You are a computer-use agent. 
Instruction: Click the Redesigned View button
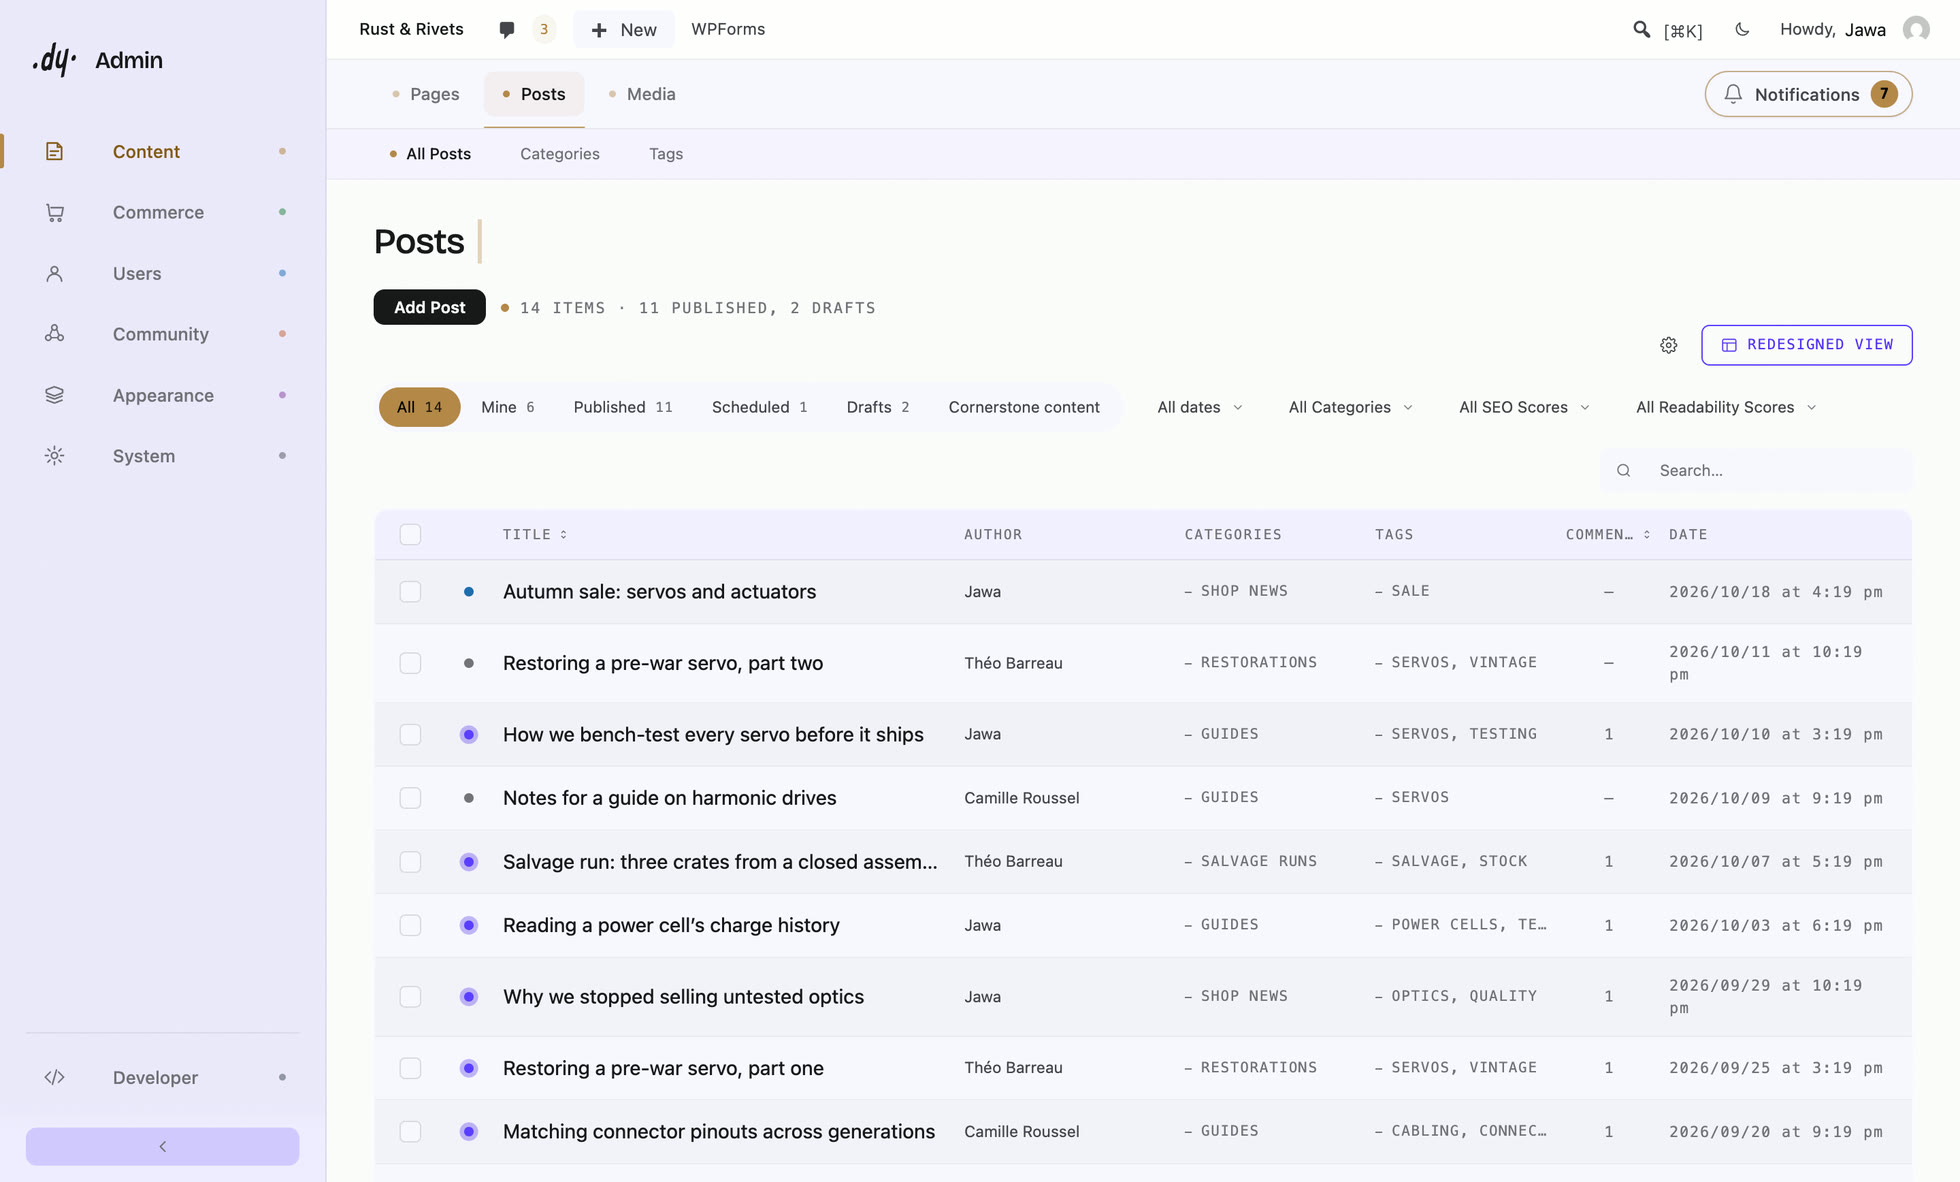click(x=1806, y=345)
